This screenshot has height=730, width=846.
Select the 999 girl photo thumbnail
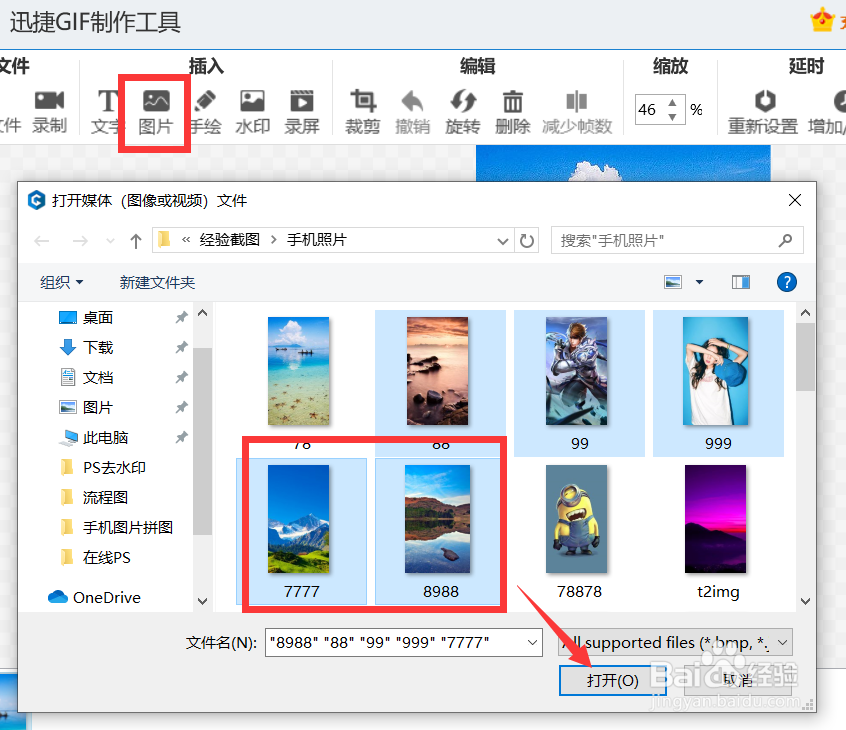click(715, 370)
